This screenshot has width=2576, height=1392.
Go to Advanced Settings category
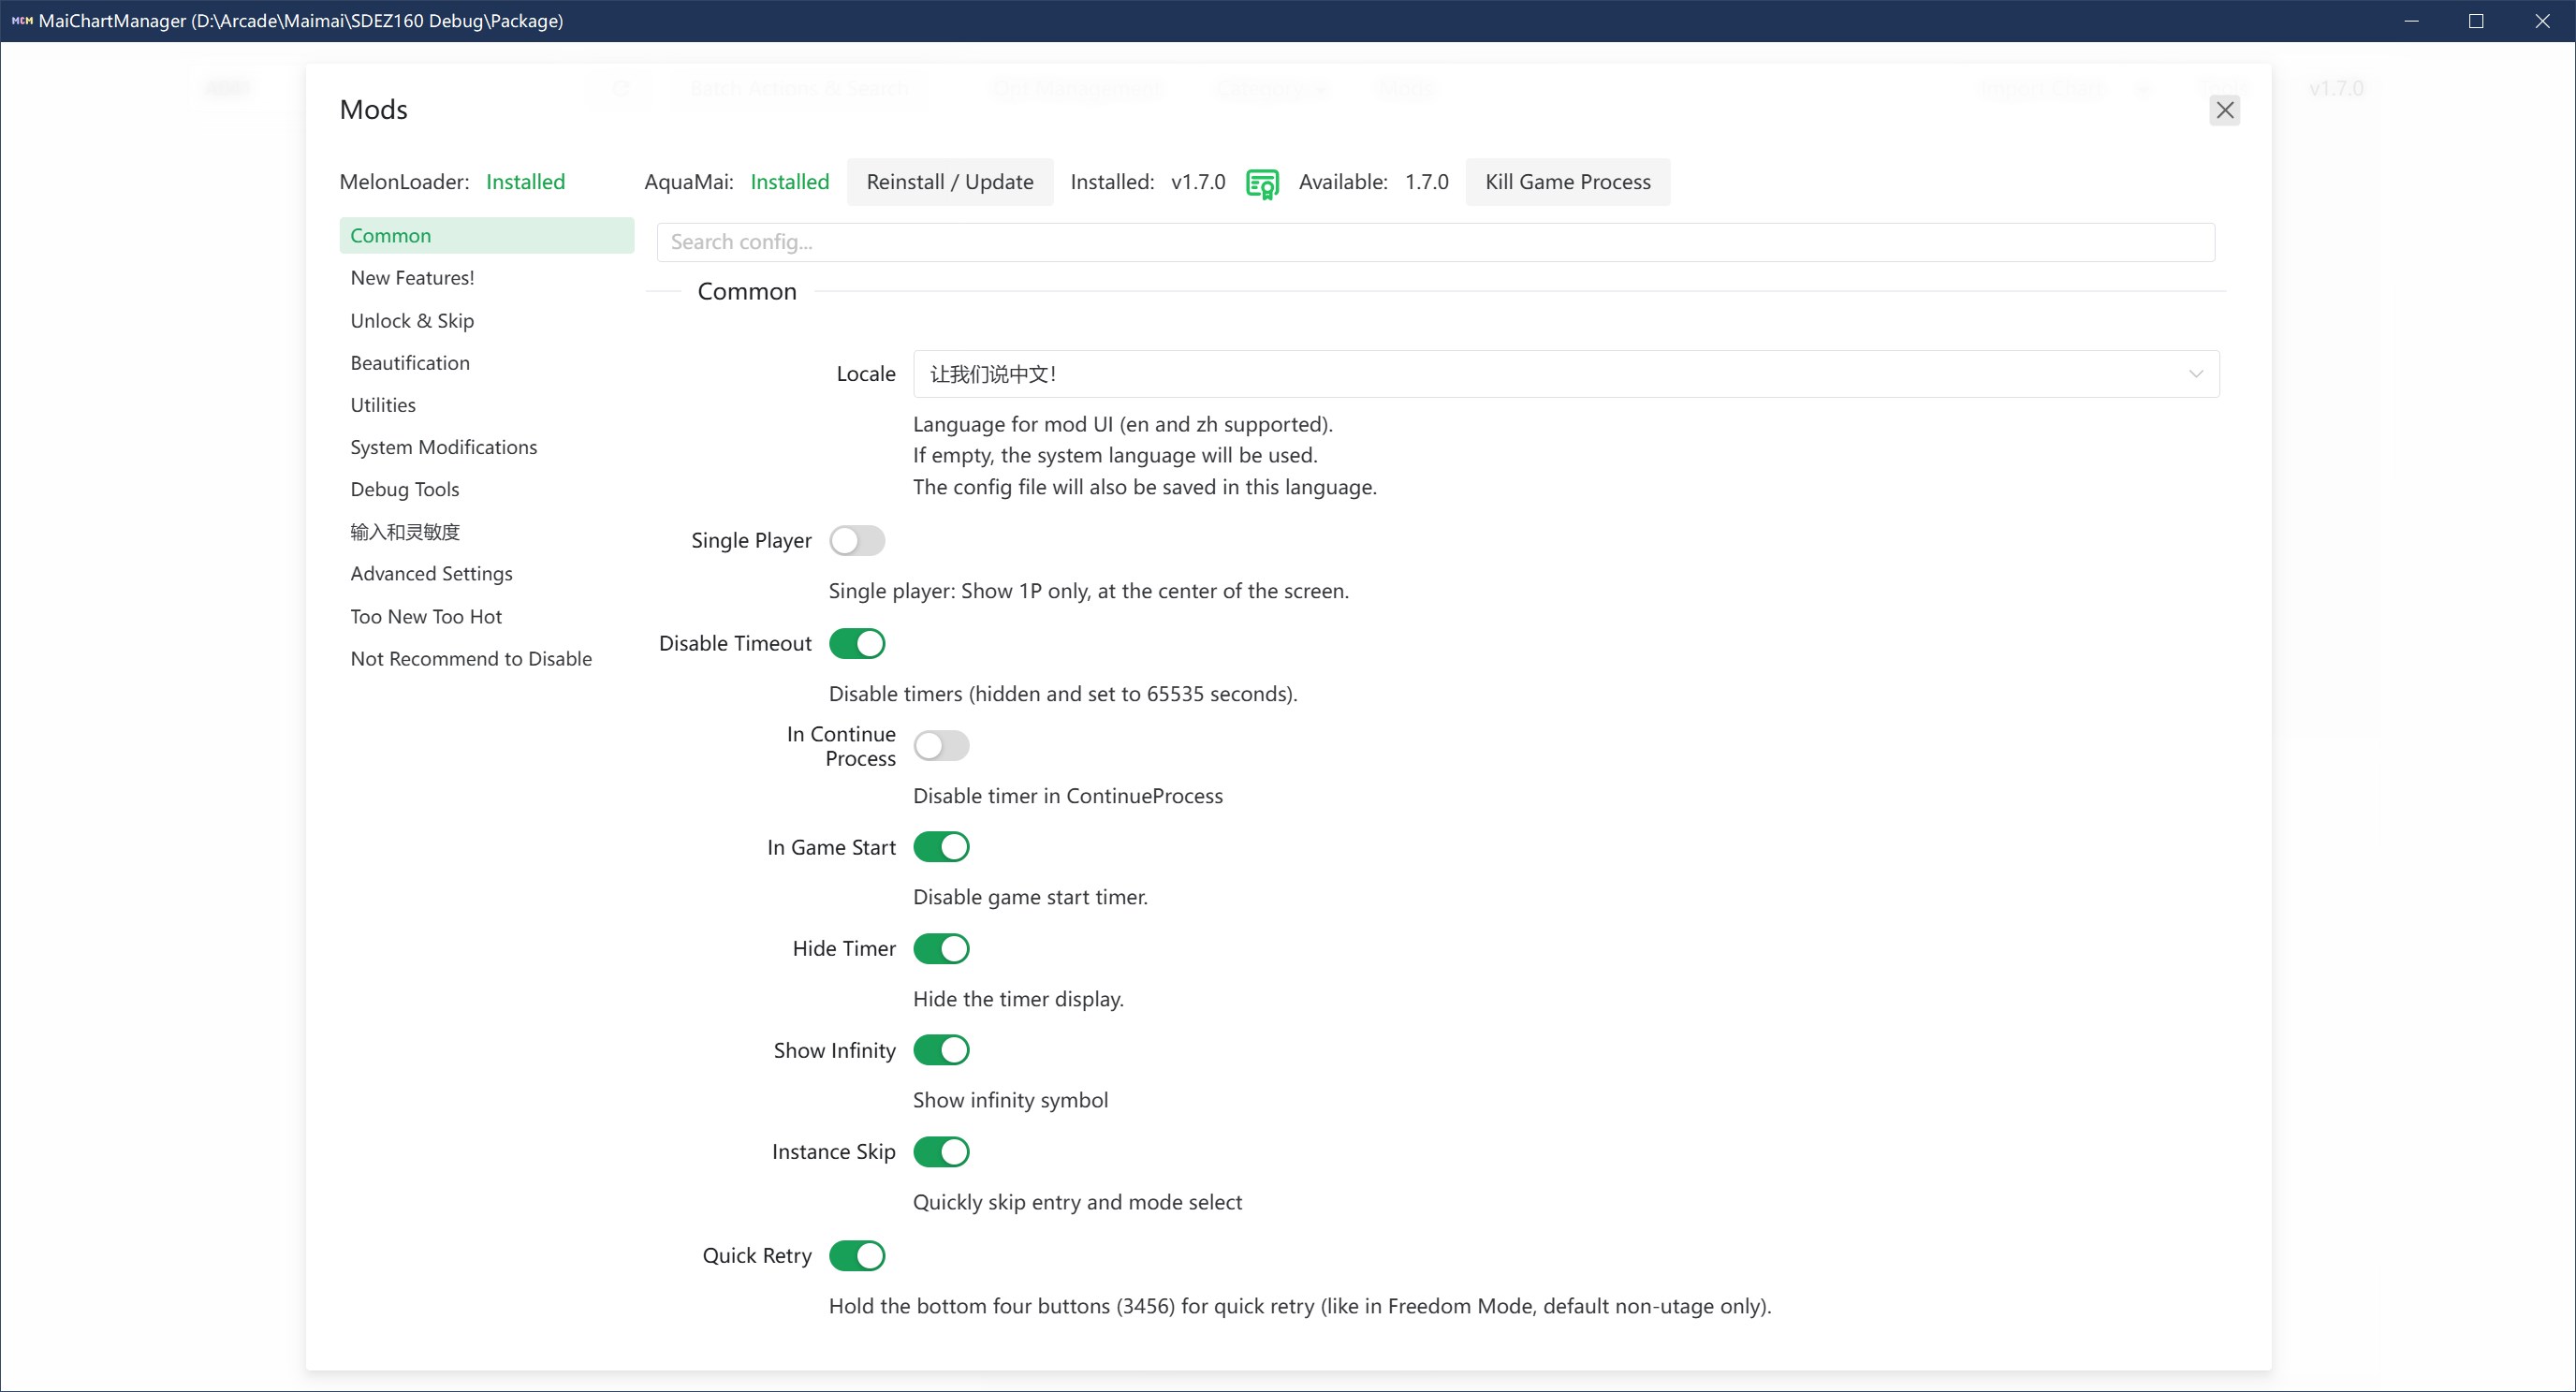coord(486,574)
